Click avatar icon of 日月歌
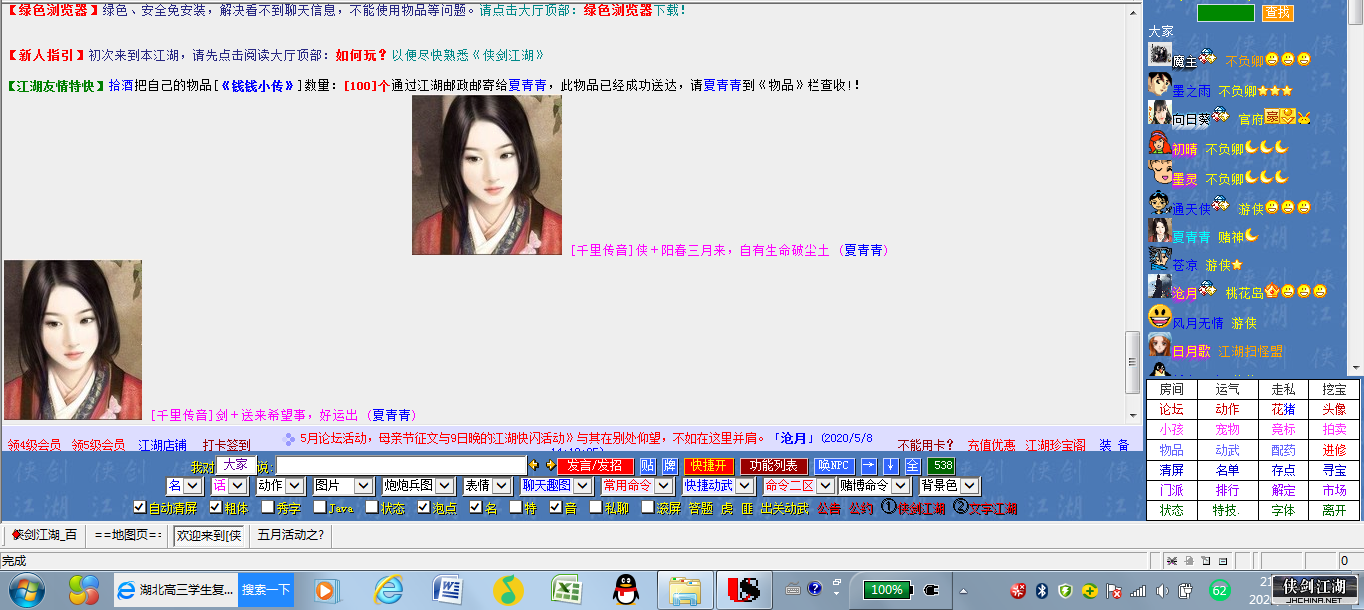 (1160, 346)
